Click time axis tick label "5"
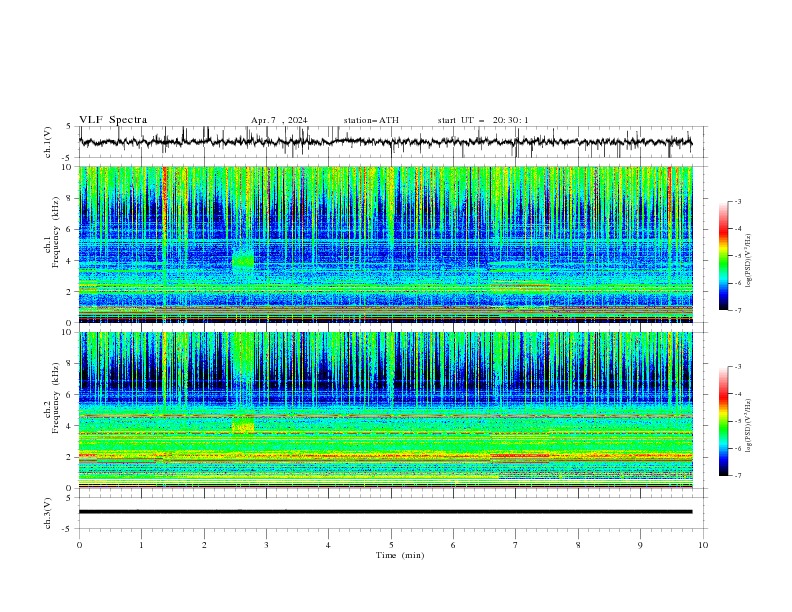Viewport: 792px width, 612px height. (x=391, y=545)
